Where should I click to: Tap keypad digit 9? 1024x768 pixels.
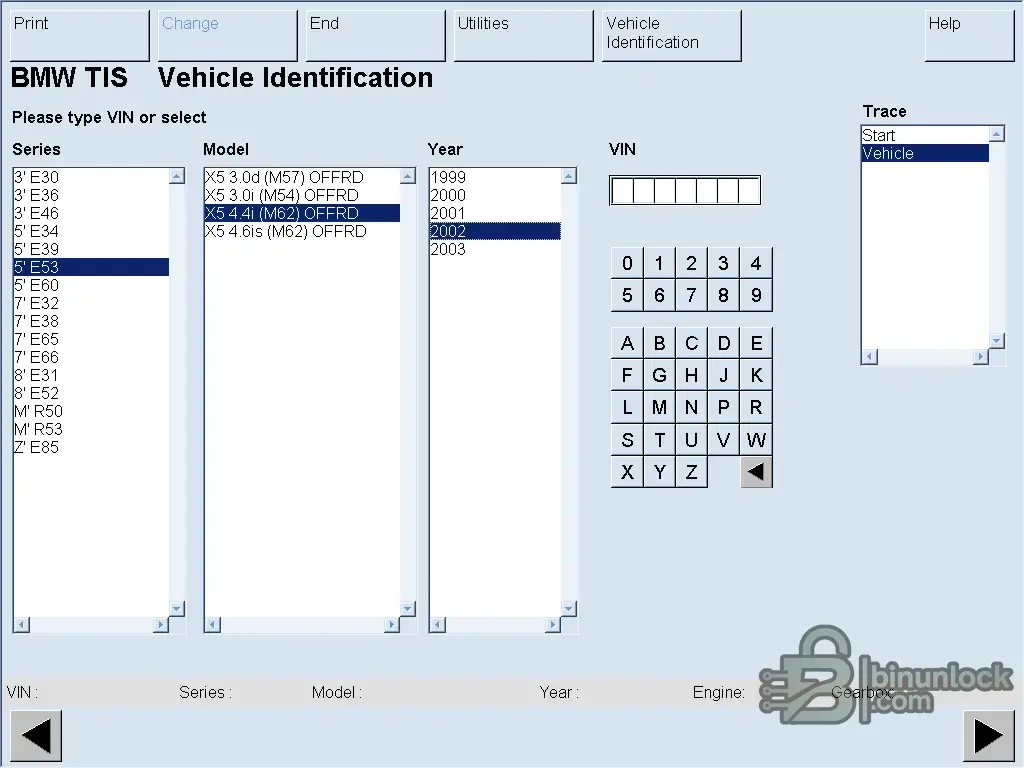coord(756,295)
